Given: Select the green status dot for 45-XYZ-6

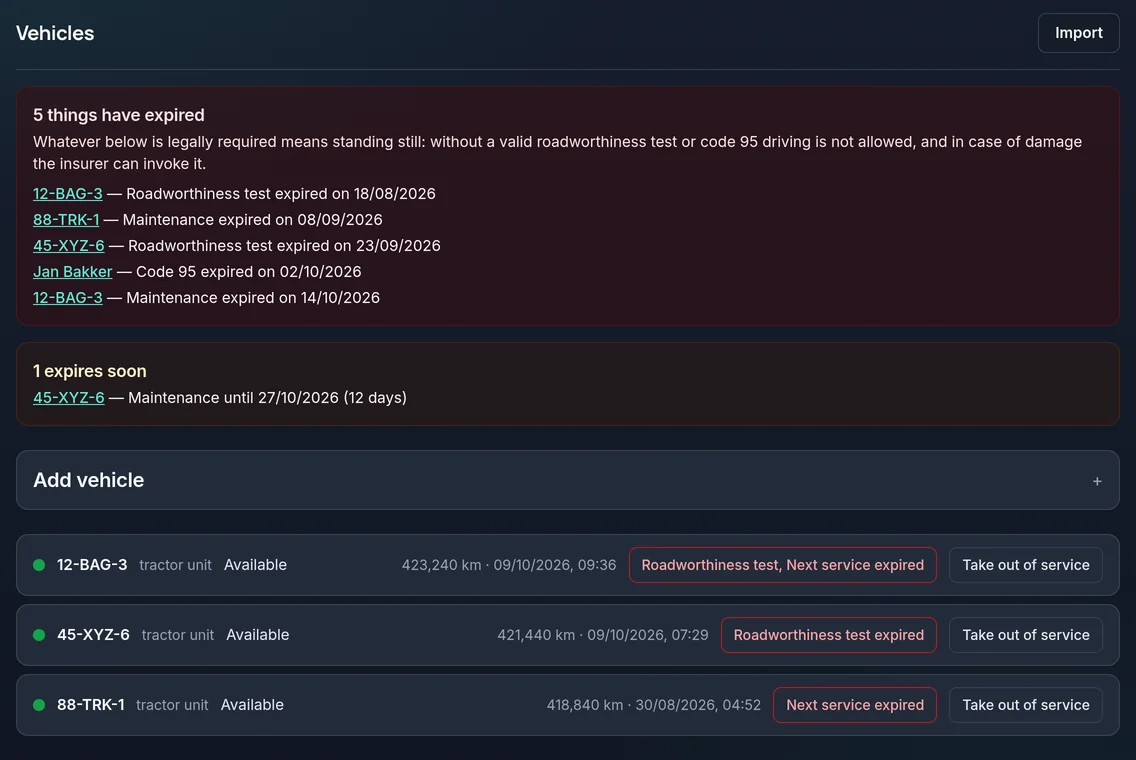Looking at the screenshot, I should pyautogui.click(x=39, y=635).
